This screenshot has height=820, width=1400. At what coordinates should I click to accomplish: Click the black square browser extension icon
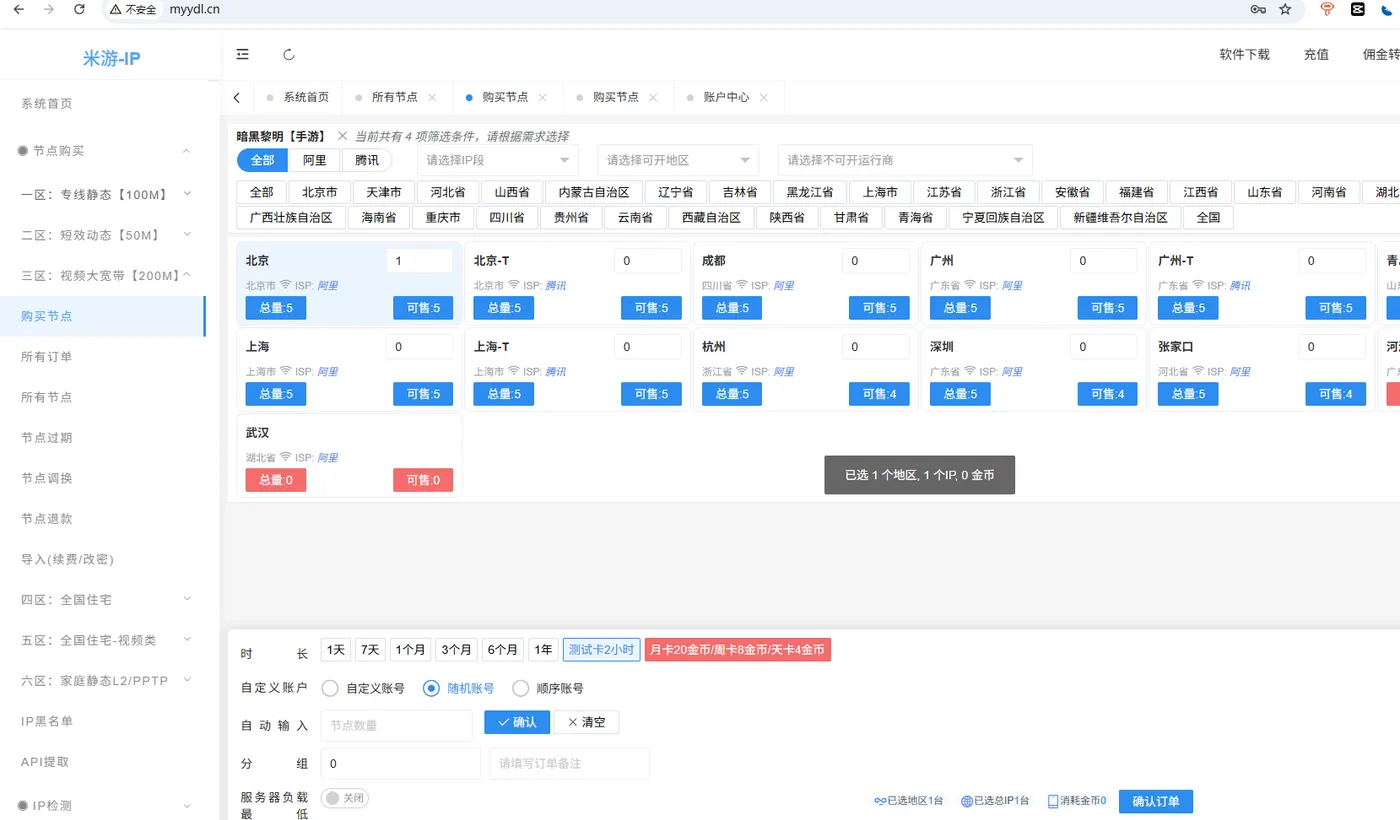tap(1357, 9)
